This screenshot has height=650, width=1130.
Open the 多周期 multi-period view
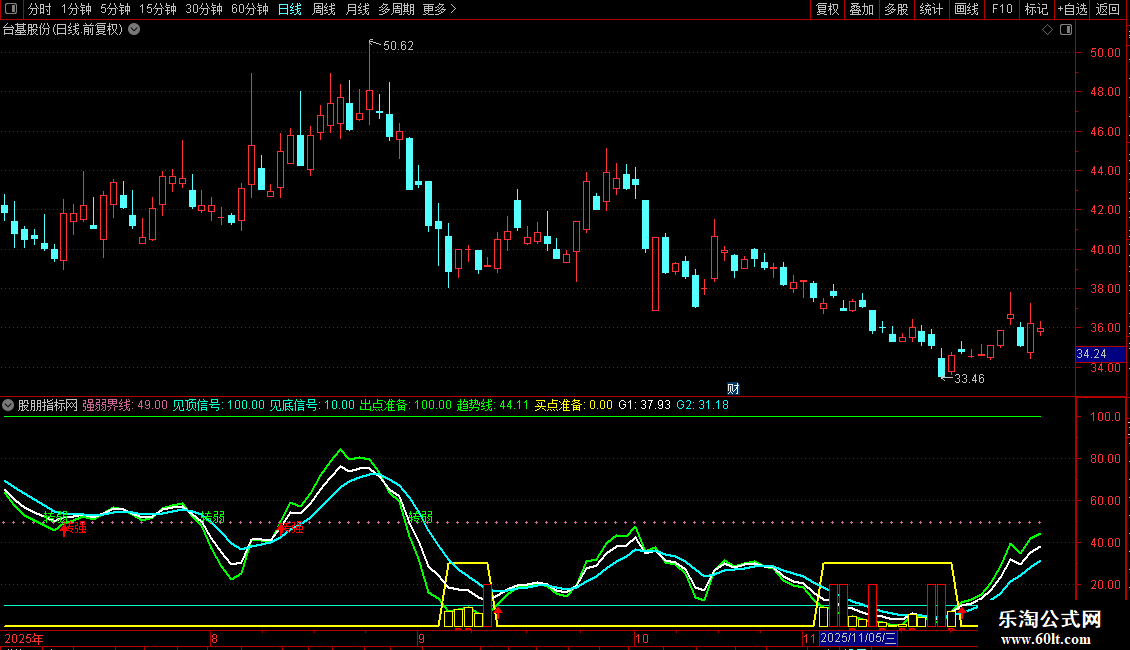tap(396, 9)
